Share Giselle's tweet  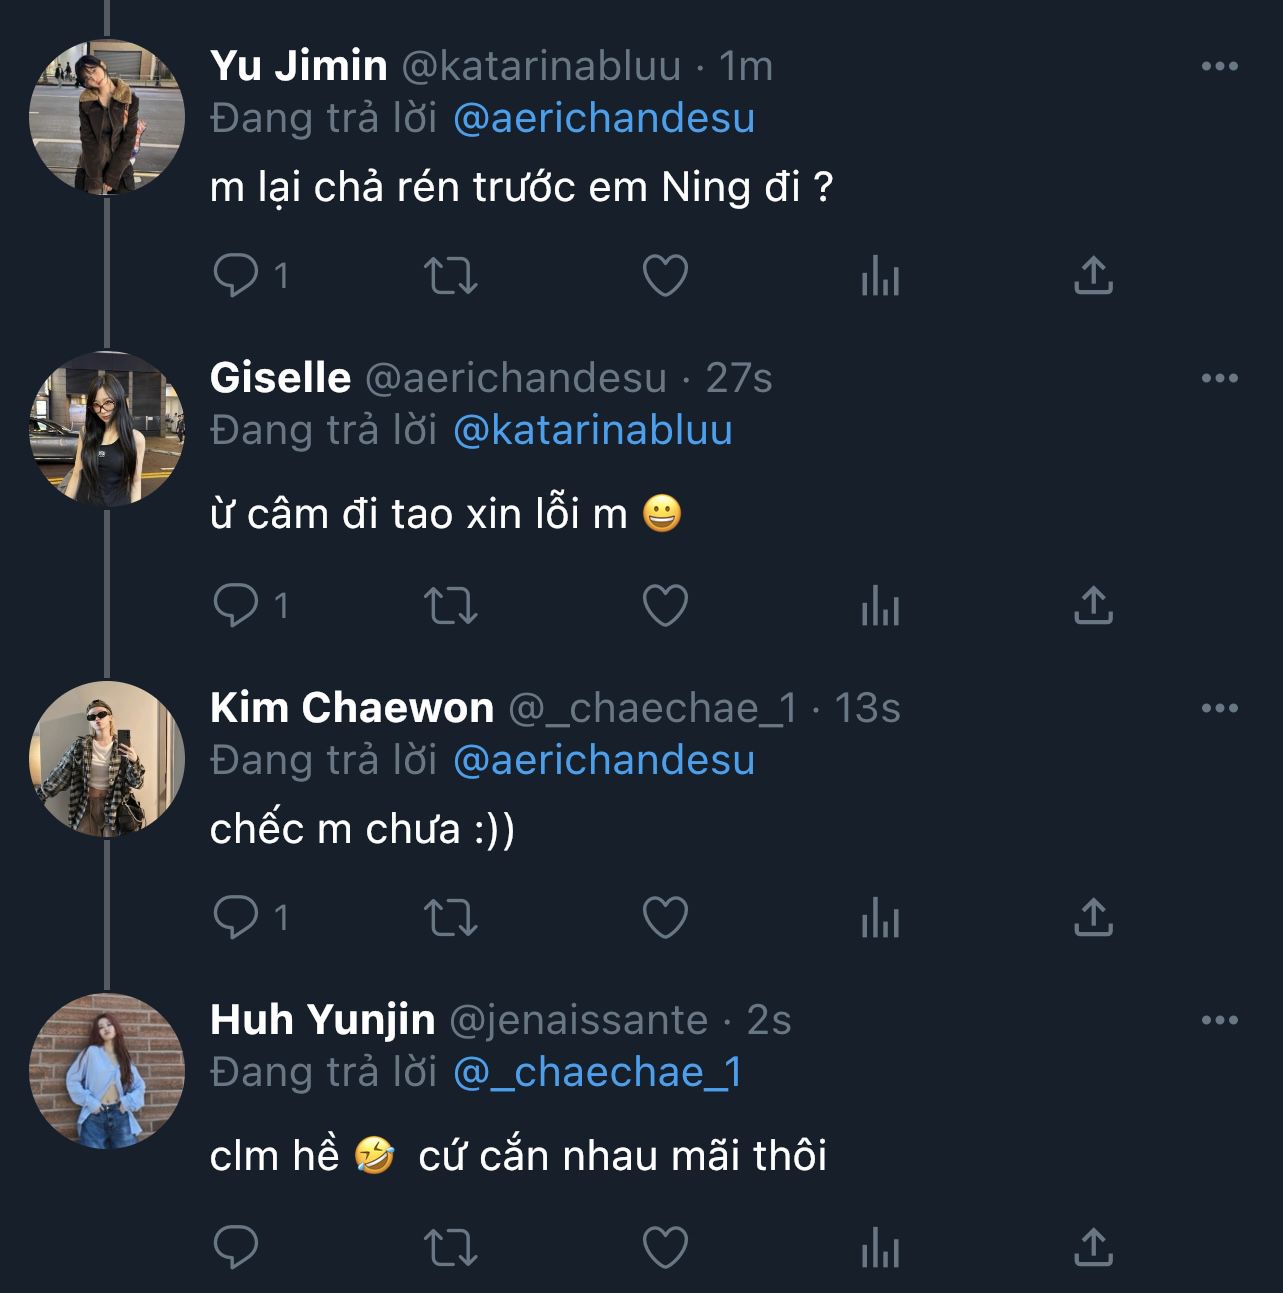click(1093, 606)
